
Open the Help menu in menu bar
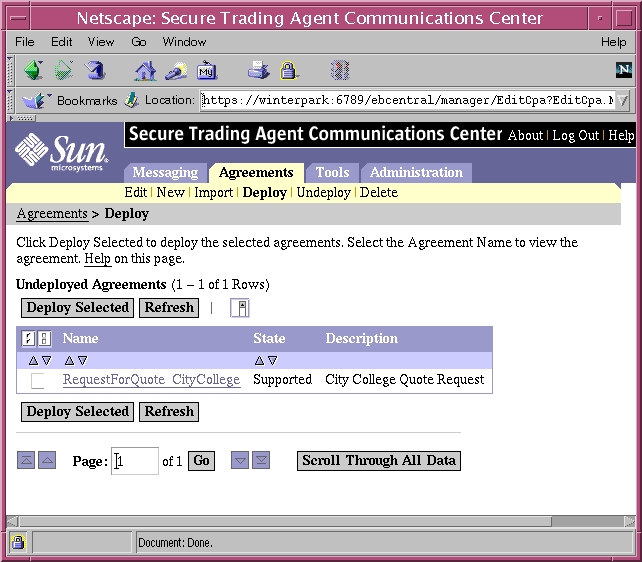click(x=613, y=42)
